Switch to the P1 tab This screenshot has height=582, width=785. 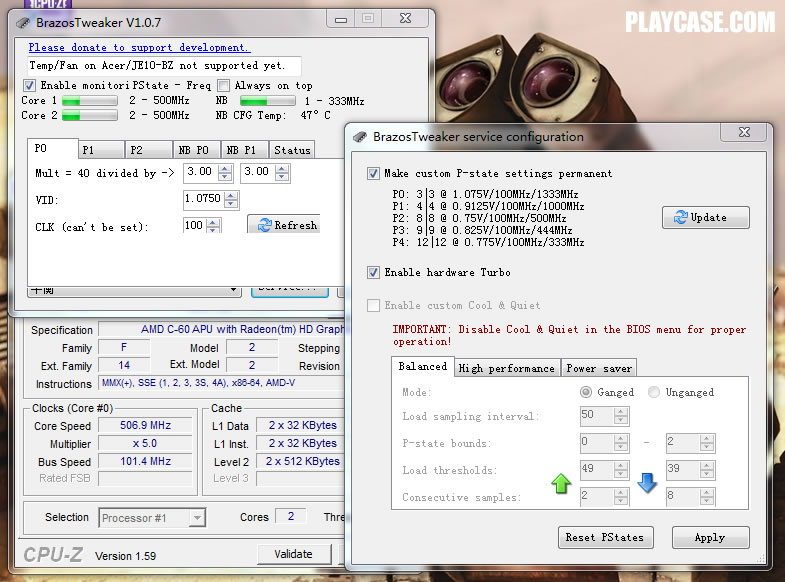point(102,150)
